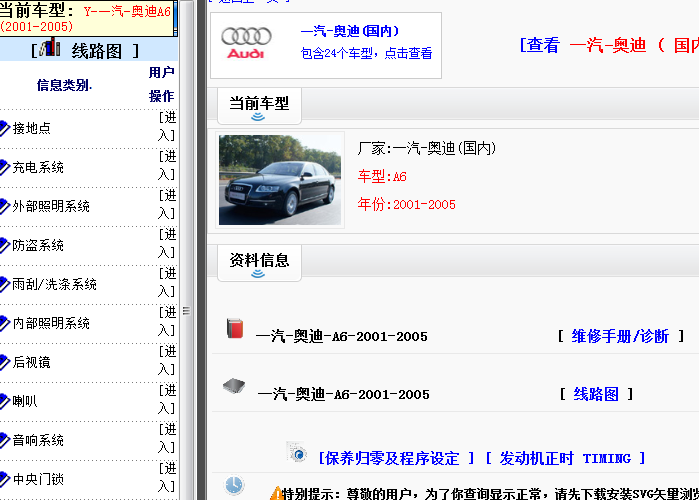This screenshot has height=500, width=699.
Task: Click the black Audi A6 car thumbnail
Action: click(280, 180)
